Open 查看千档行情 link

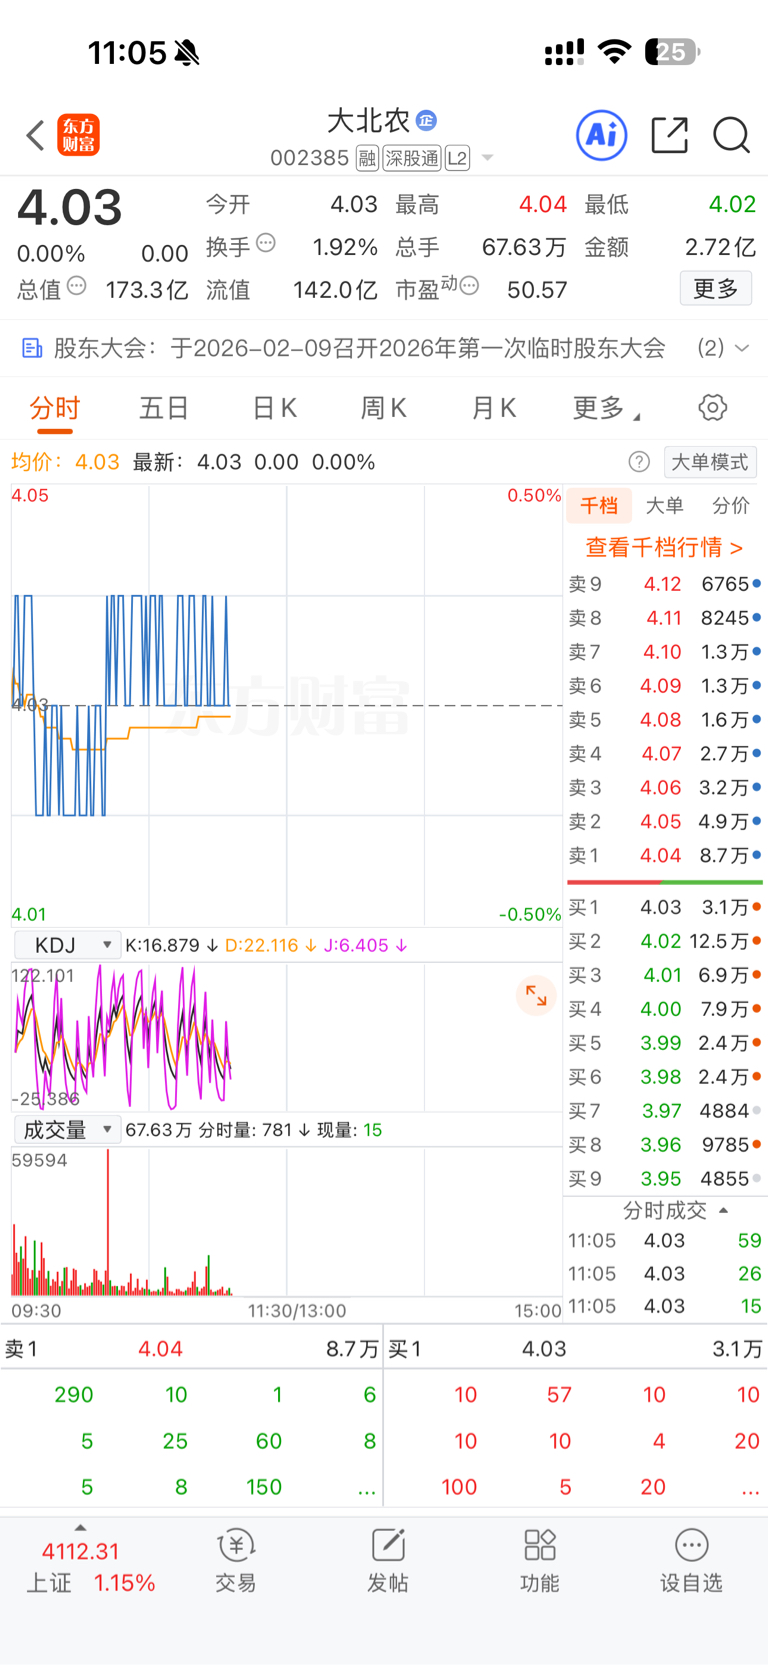pos(664,548)
